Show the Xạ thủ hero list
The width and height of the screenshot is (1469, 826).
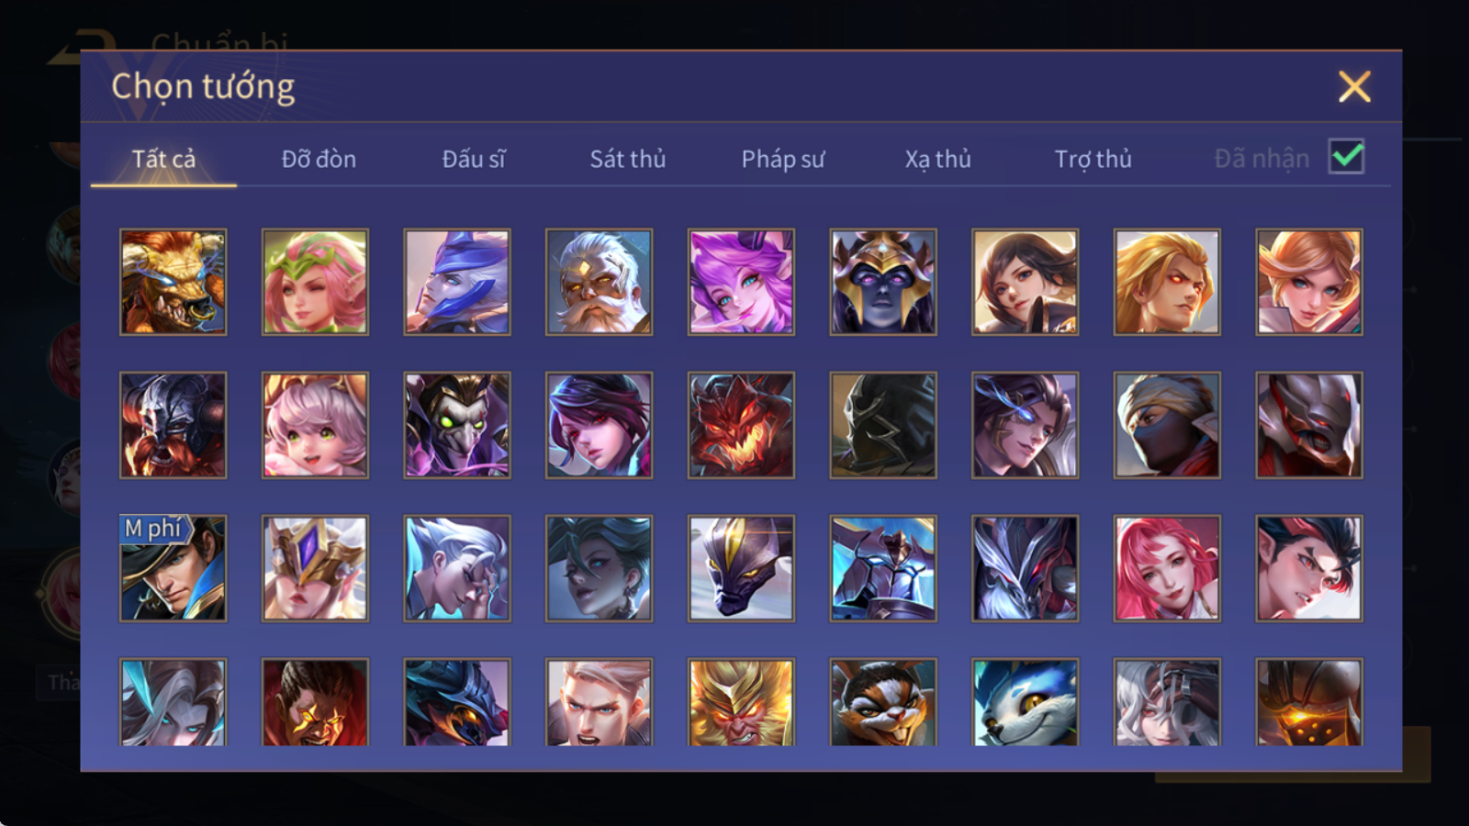(938, 159)
